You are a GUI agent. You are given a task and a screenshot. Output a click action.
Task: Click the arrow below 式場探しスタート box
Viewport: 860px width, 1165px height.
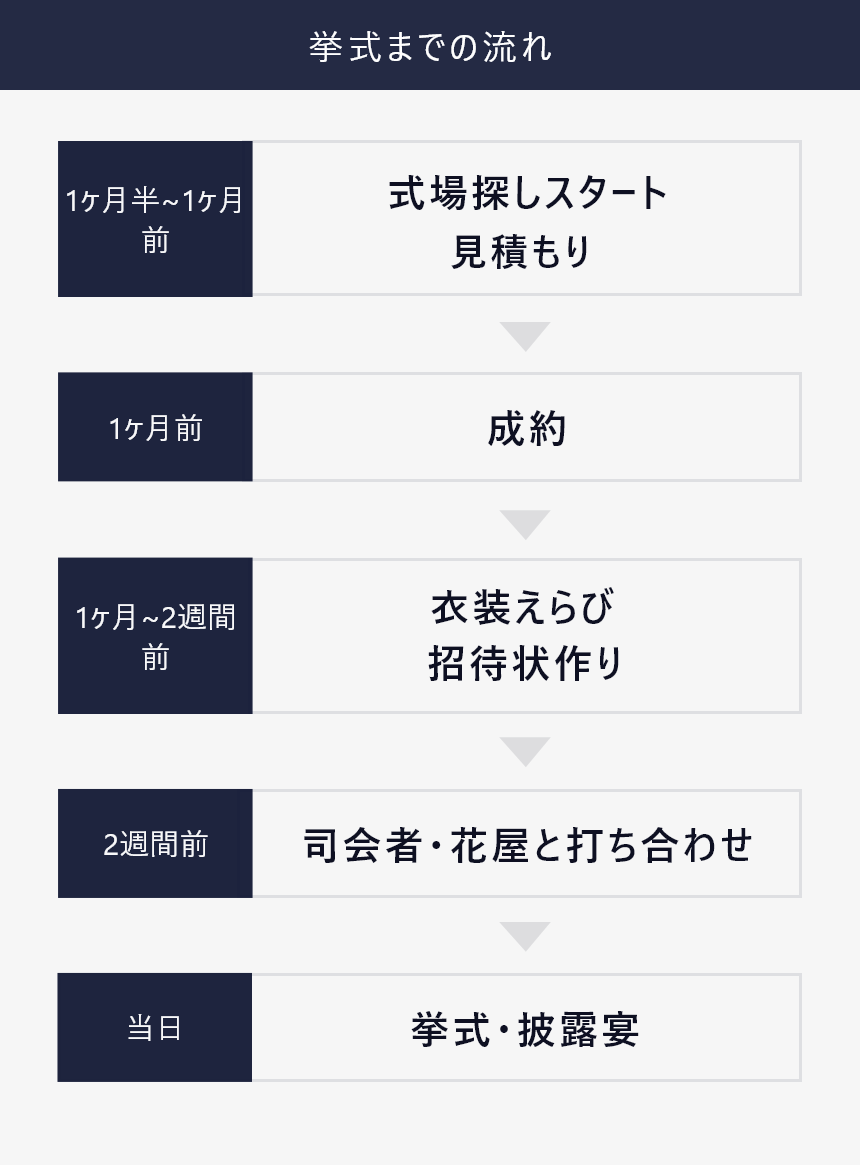(525, 336)
